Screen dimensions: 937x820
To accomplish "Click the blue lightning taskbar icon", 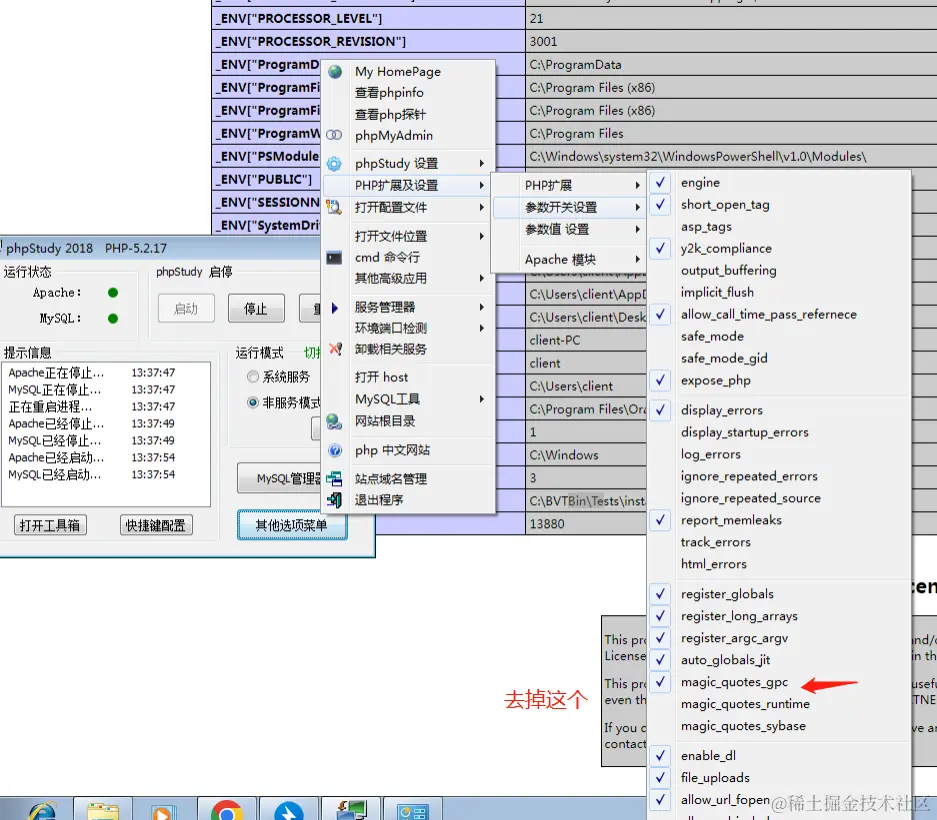I will [x=289, y=810].
